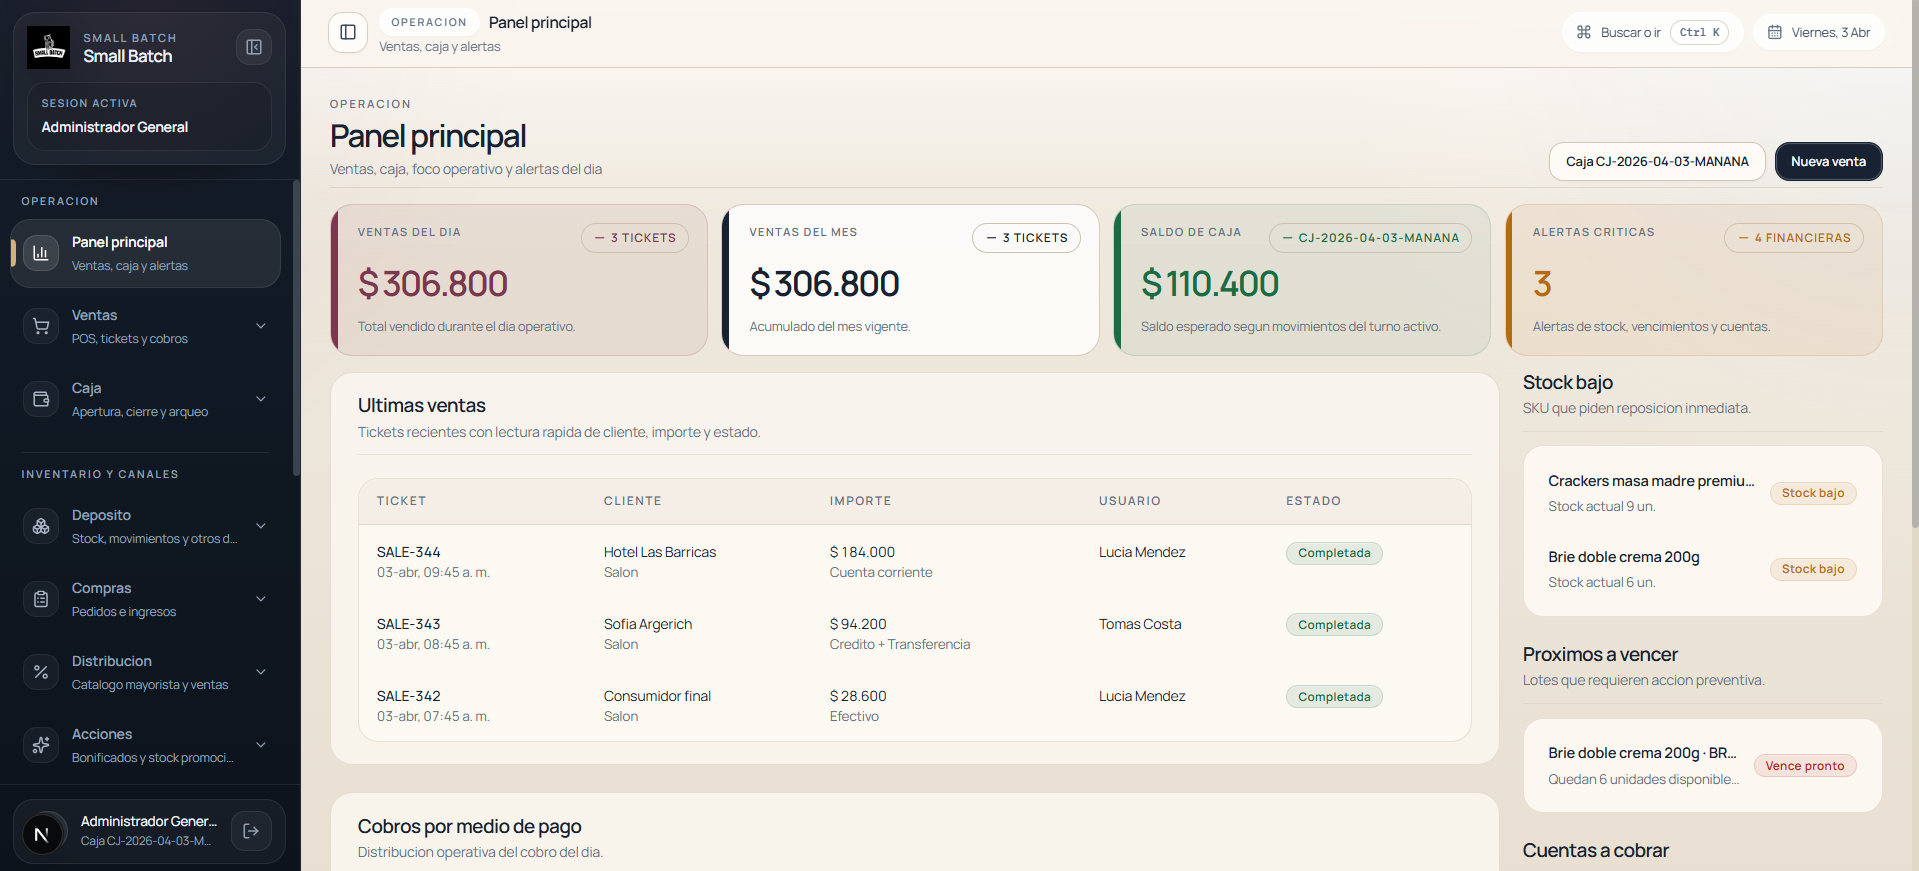The height and width of the screenshot is (871, 1919).
Task: Click the Nueva venta button
Action: (1828, 162)
